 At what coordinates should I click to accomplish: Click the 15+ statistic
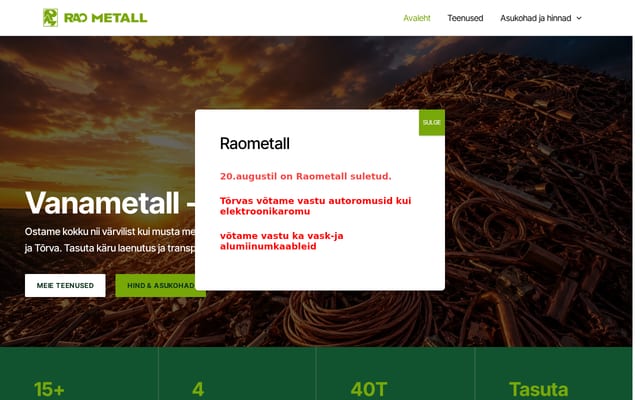coord(49,389)
